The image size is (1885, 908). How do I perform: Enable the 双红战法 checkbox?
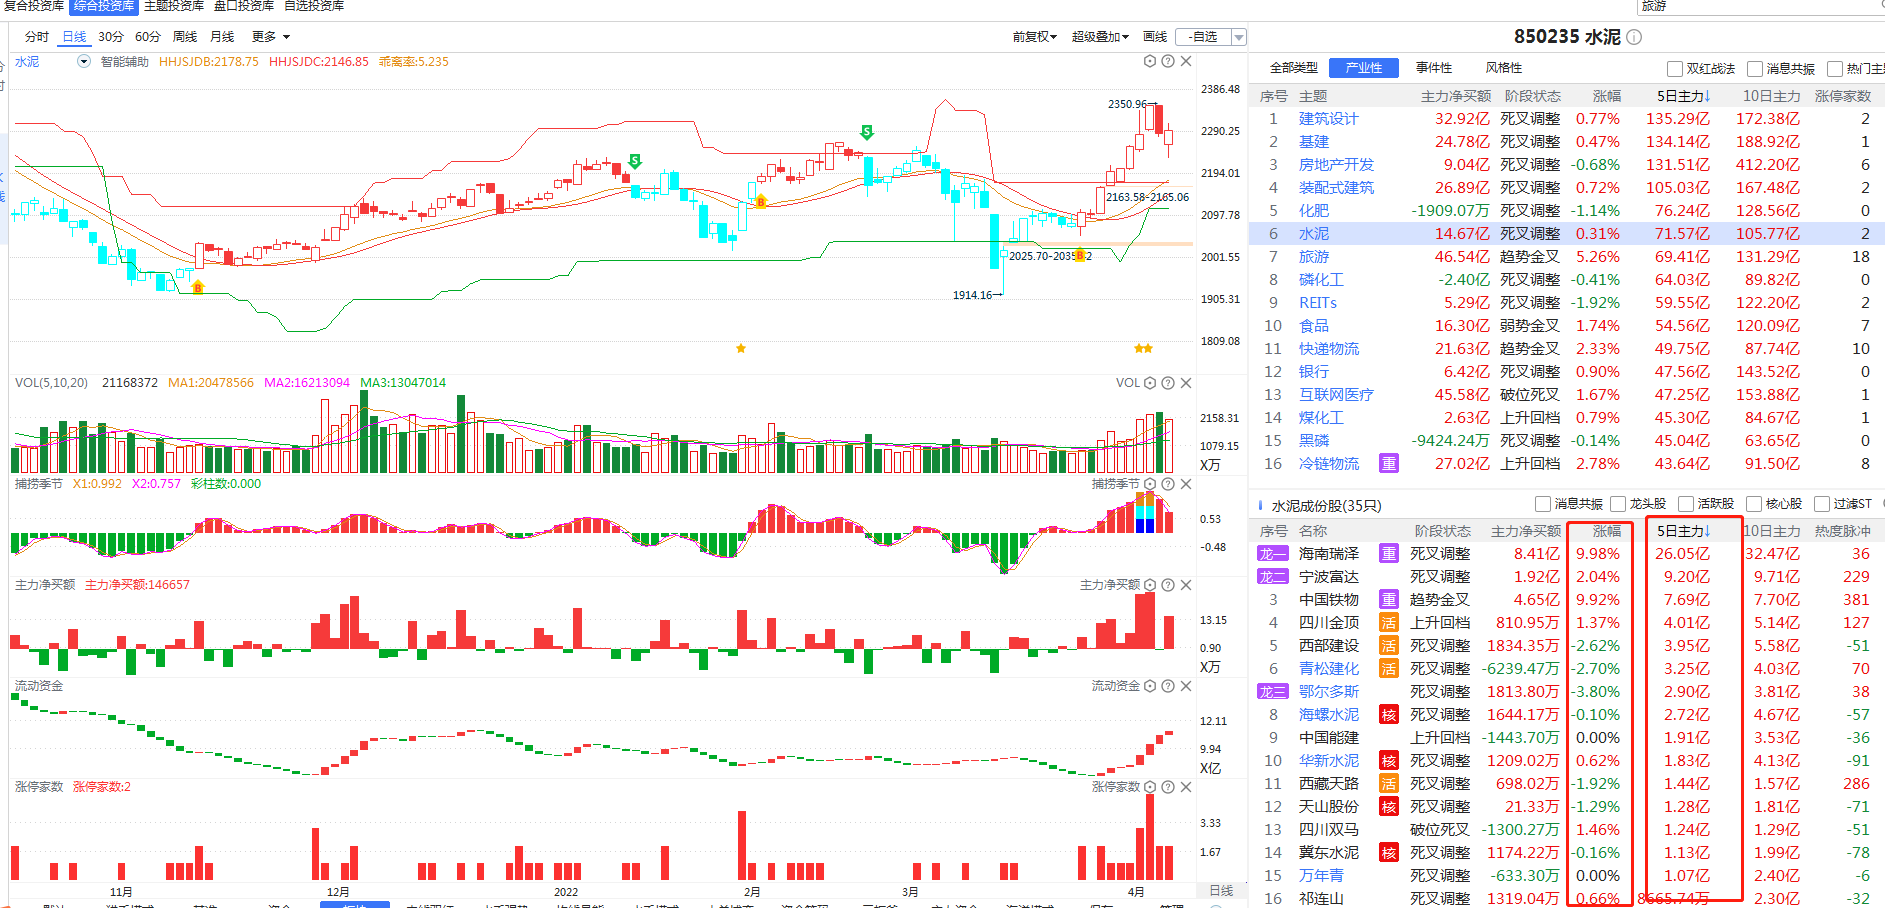pyautogui.click(x=1675, y=69)
